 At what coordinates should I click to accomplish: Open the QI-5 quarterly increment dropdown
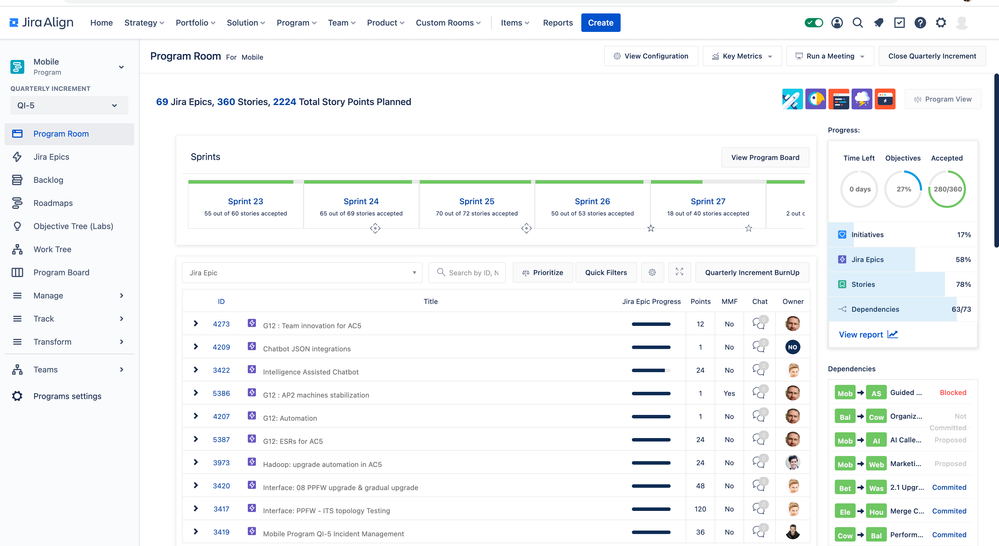point(69,105)
